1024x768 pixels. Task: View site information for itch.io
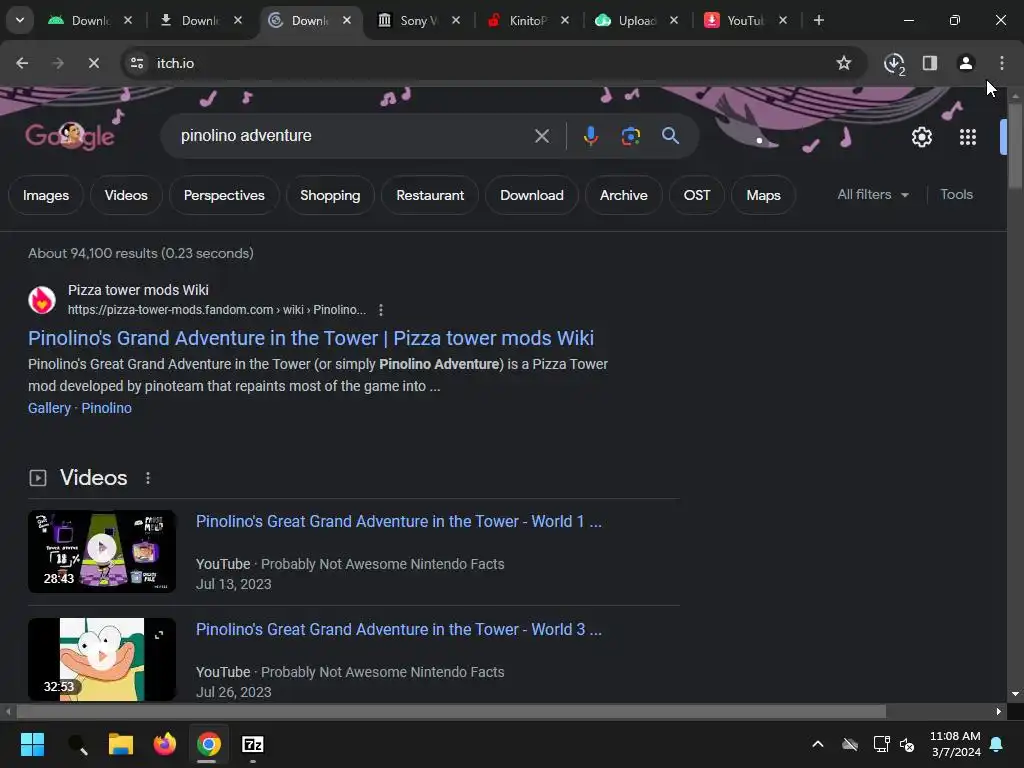(137, 63)
